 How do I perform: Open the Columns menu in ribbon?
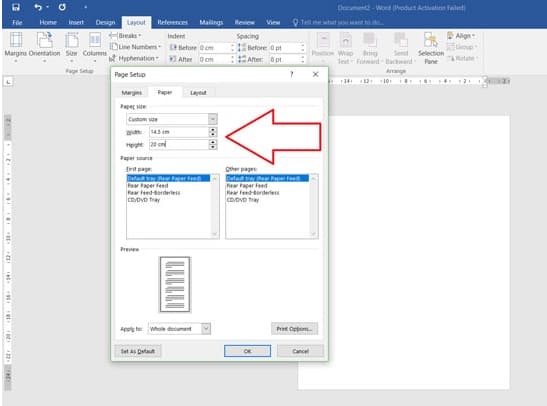95,47
